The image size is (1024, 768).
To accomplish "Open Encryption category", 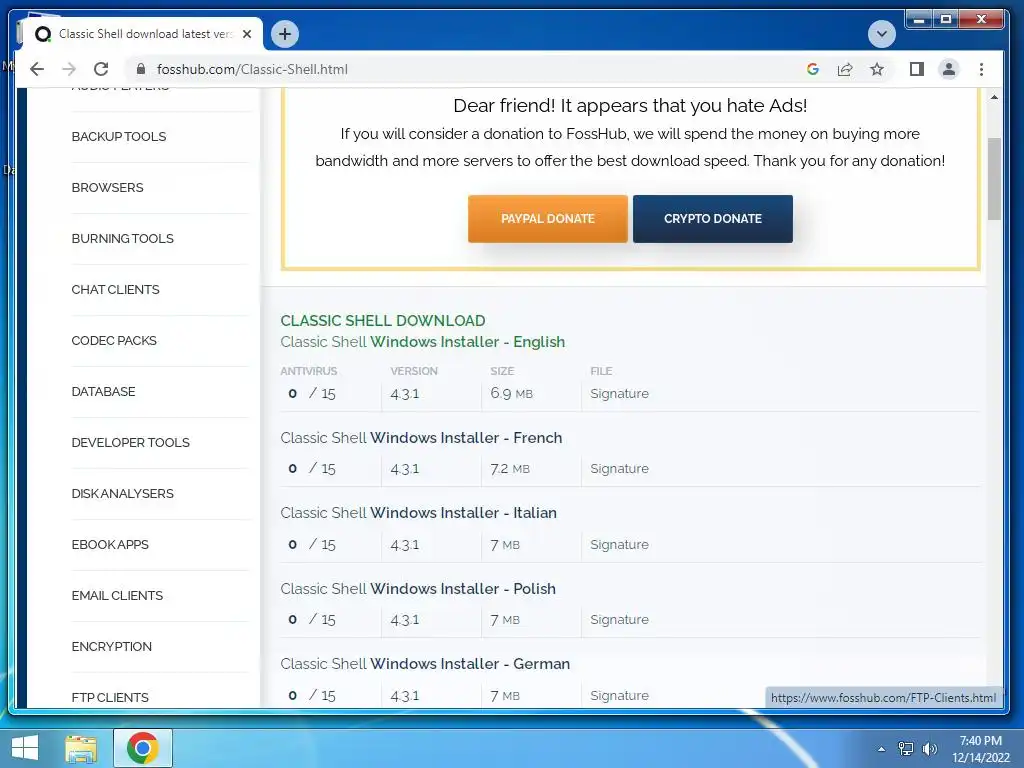I will click(112, 646).
